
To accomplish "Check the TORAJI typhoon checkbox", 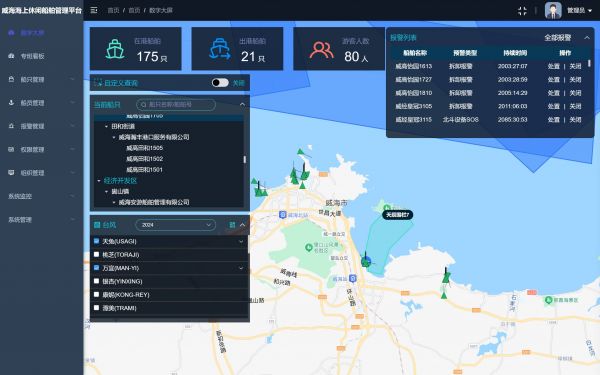I will [x=96, y=254].
